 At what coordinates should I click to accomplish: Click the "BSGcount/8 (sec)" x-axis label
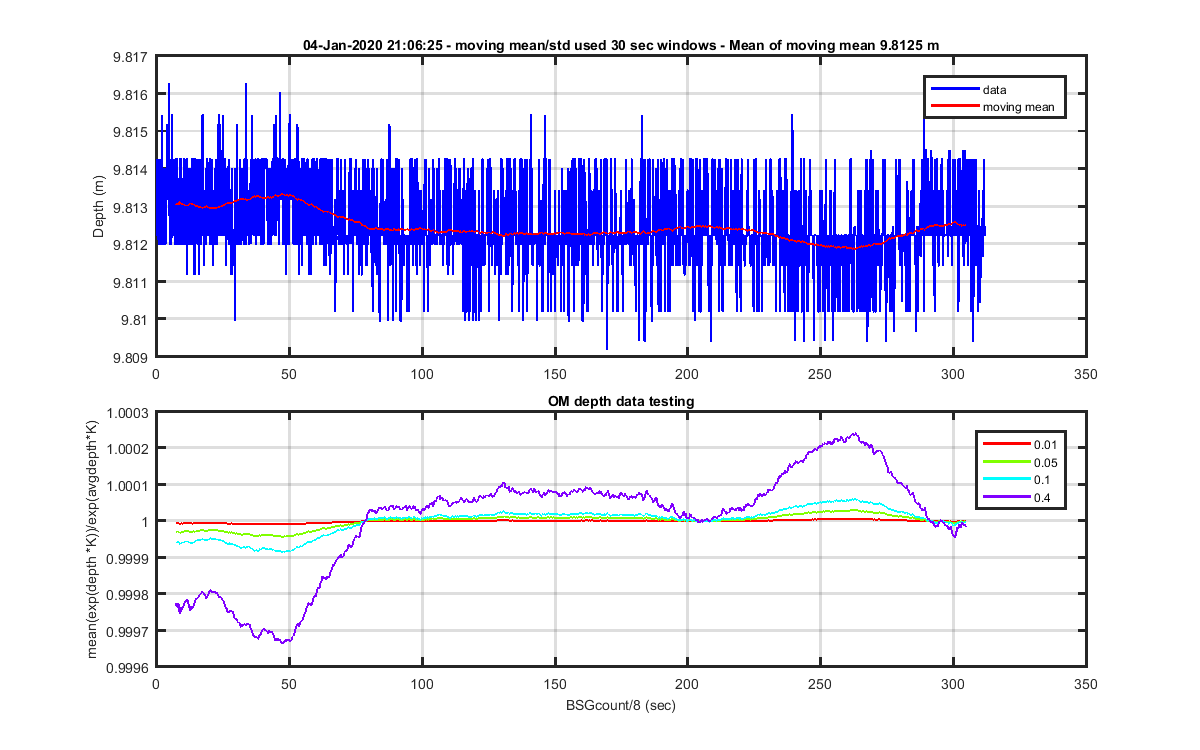(620, 705)
